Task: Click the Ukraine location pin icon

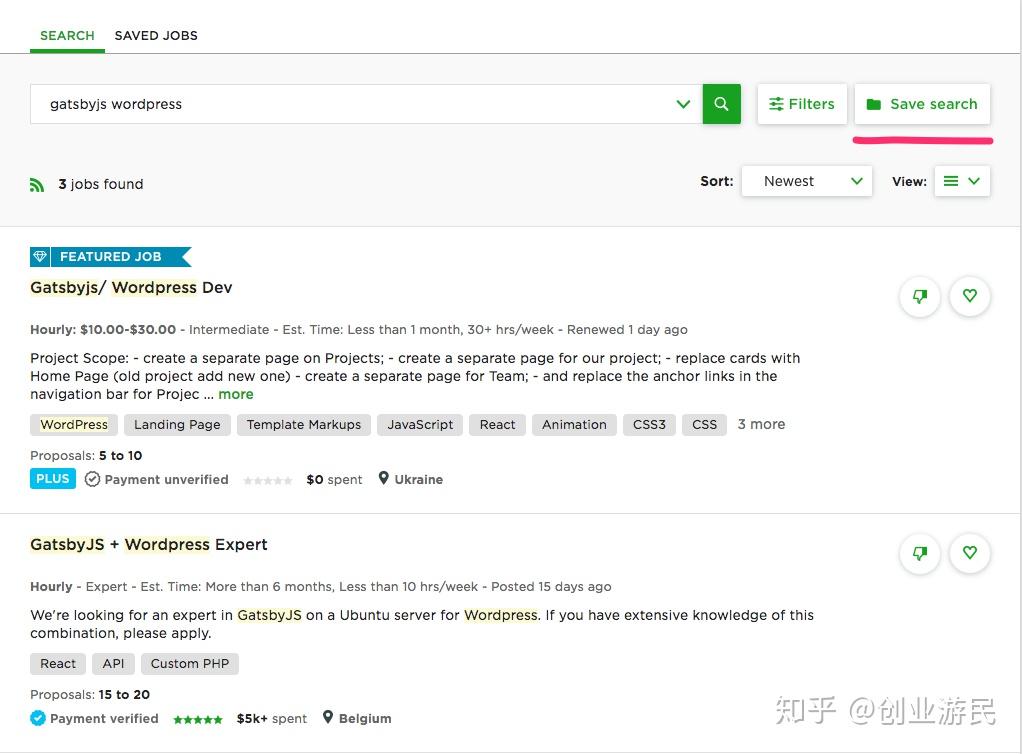Action: click(384, 478)
